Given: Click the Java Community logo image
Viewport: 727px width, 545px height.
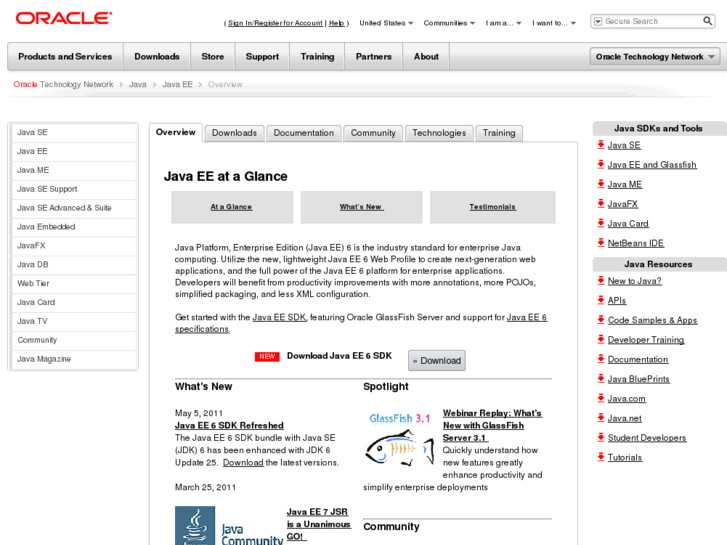Looking at the screenshot, I should 229,526.
